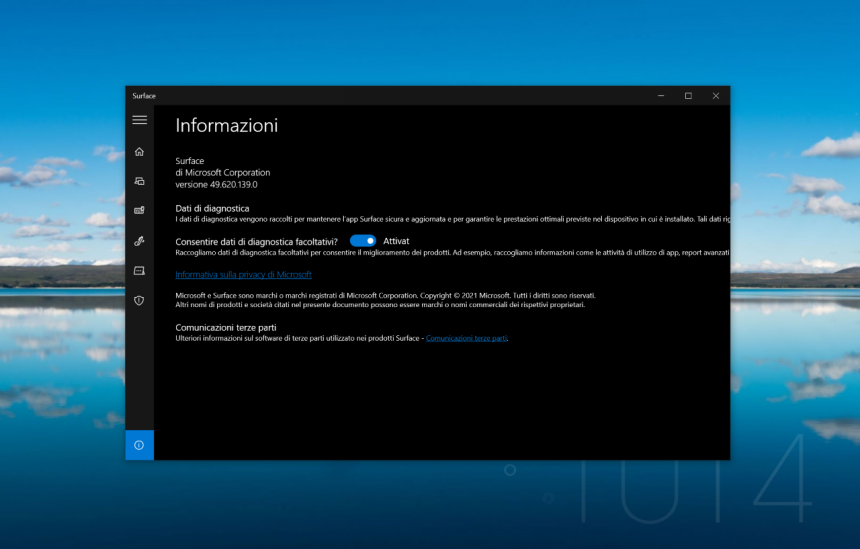Open the blue Comunicazioni terze parti hyperlink
Image resolution: width=860 pixels, height=549 pixels.
[466, 338]
